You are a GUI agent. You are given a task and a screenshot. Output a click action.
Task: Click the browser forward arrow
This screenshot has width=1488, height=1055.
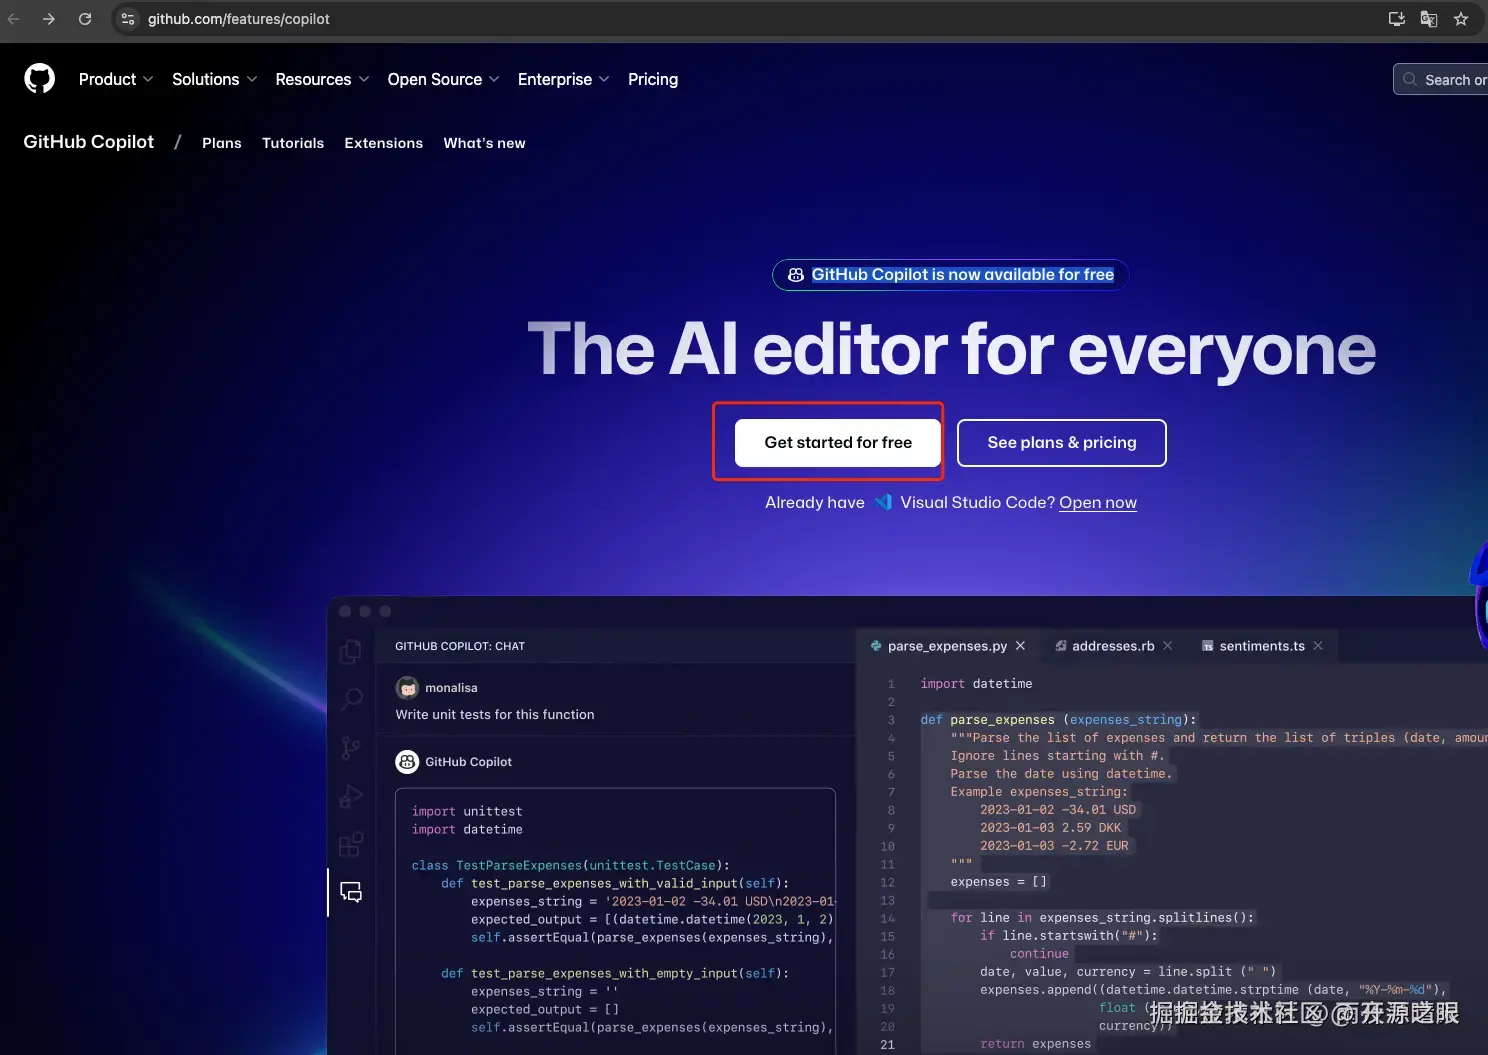[49, 19]
